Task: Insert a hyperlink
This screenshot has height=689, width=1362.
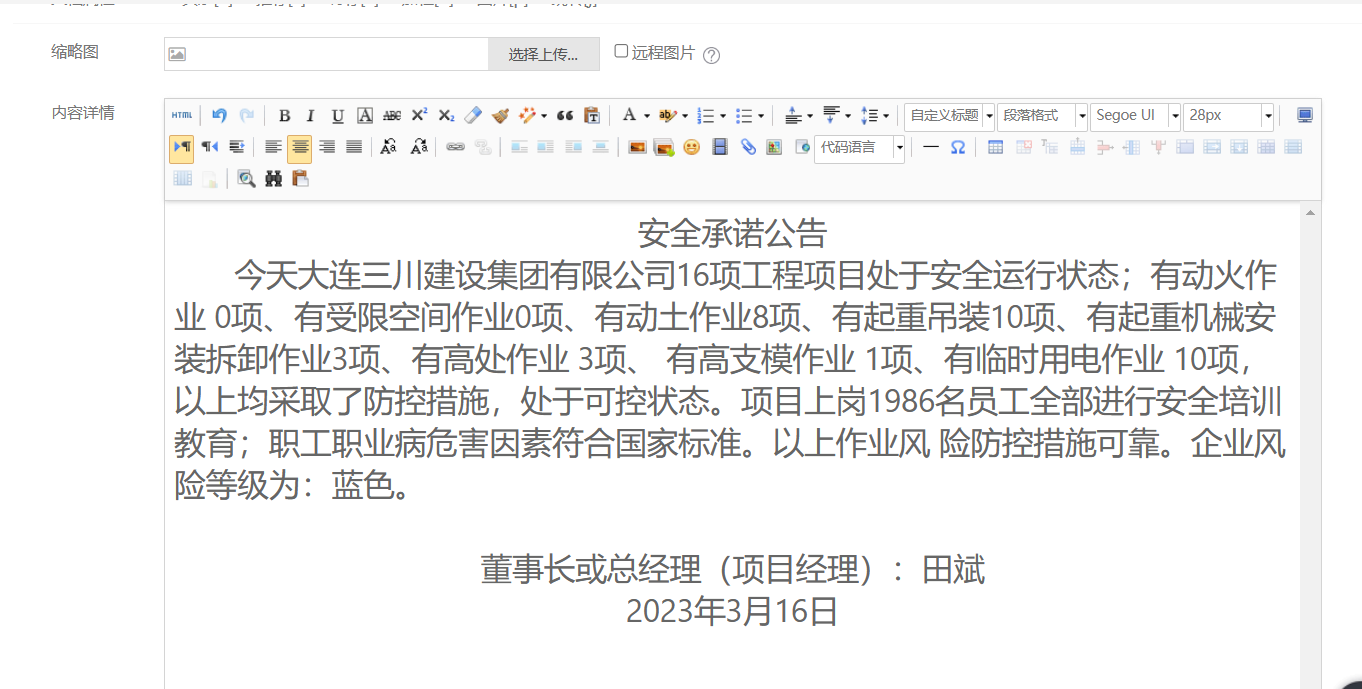Action: (x=455, y=147)
